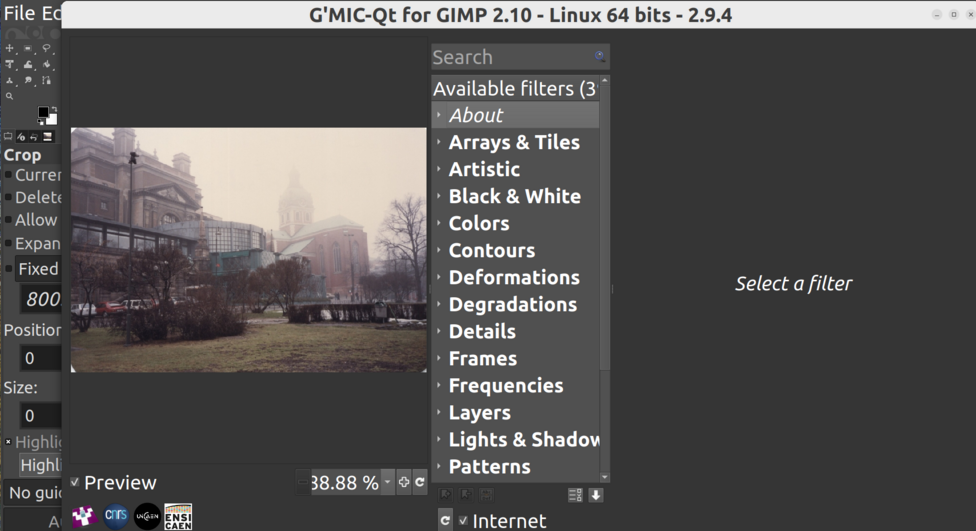Focus the Search filters input field
The height and width of the screenshot is (531, 976).
pyautogui.click(x=520, y=57)
